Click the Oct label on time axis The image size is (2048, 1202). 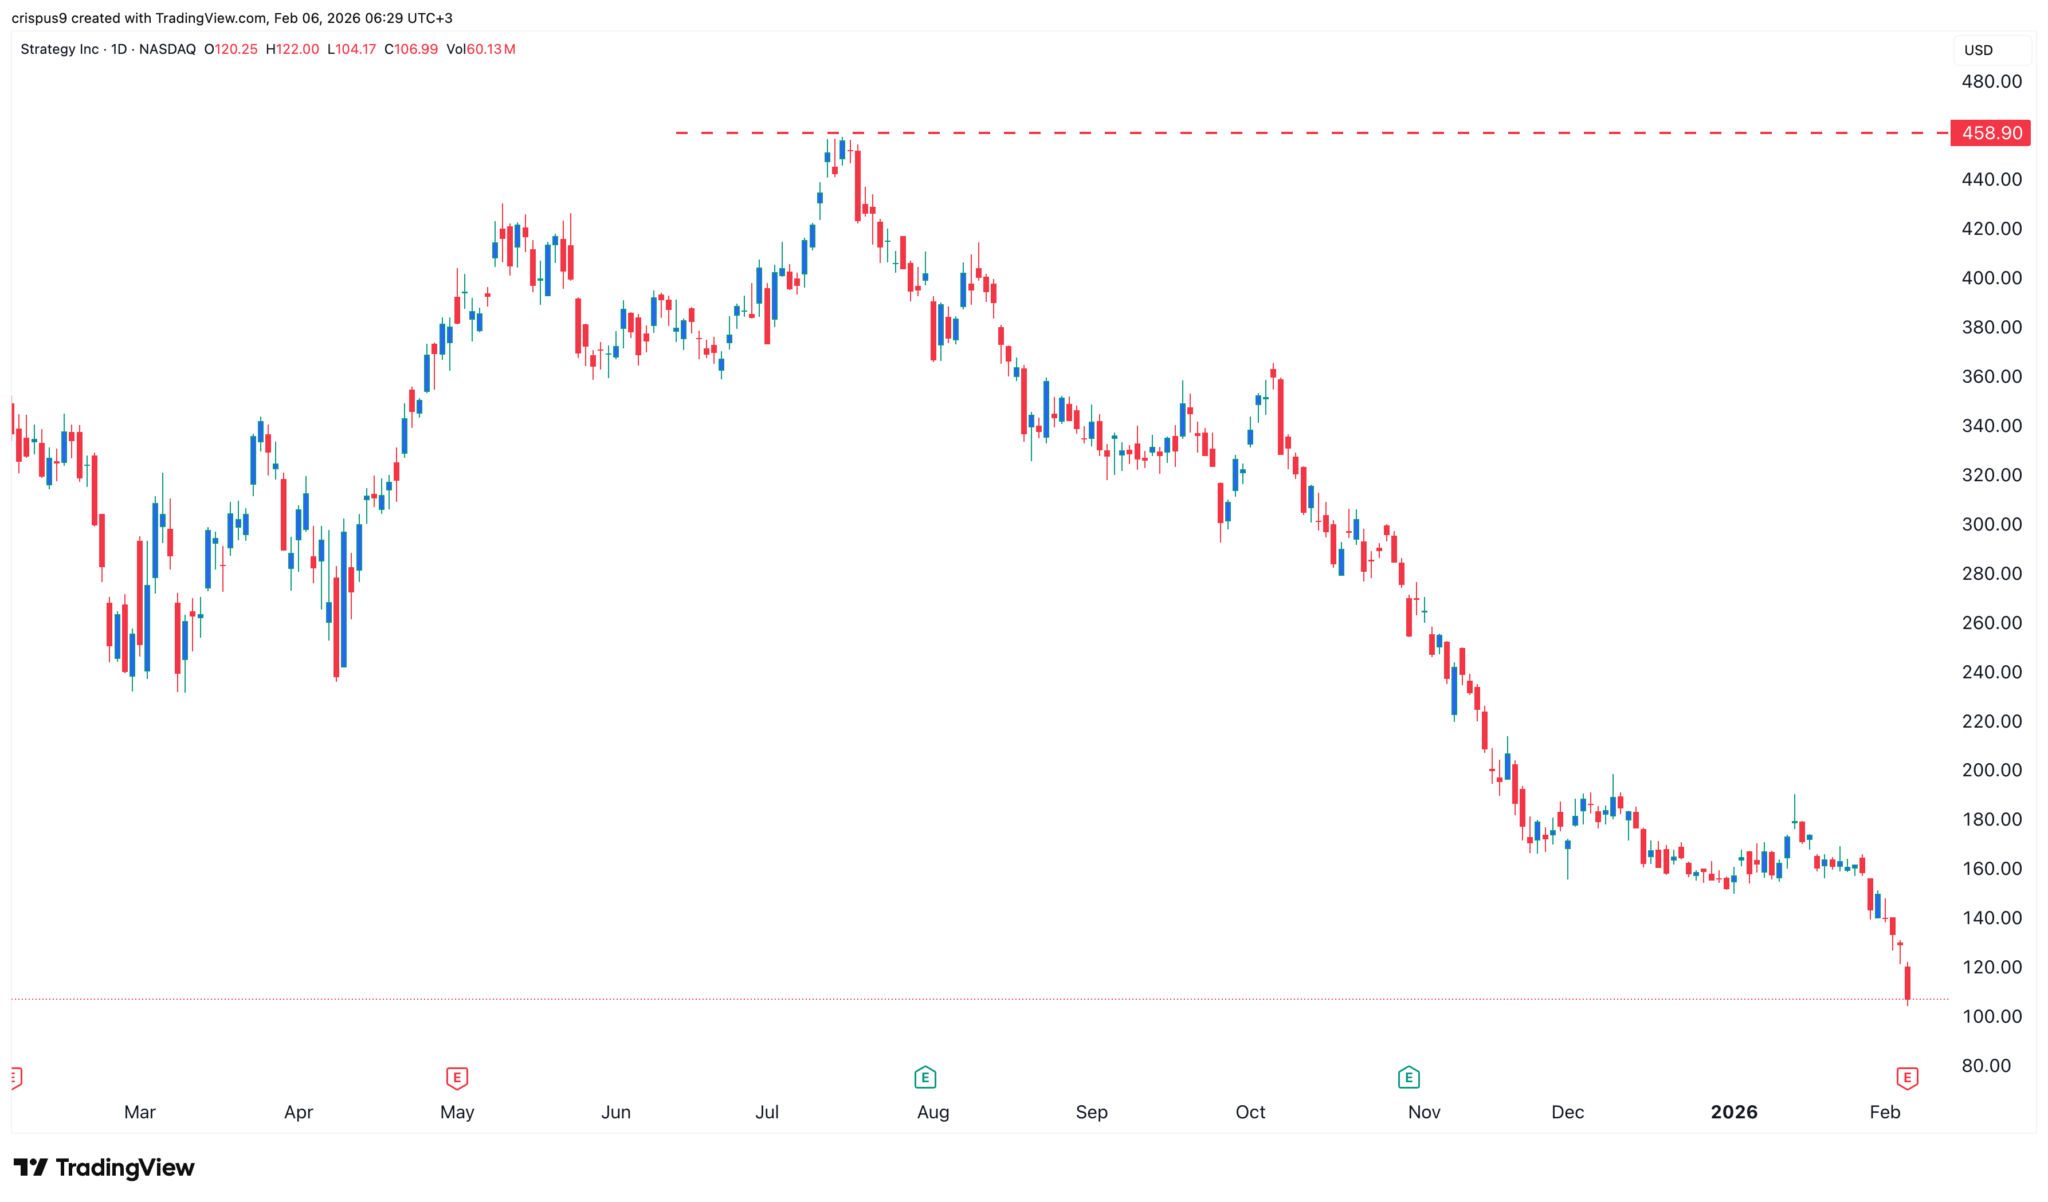pyautogui.click(x=1250, y=1112)
